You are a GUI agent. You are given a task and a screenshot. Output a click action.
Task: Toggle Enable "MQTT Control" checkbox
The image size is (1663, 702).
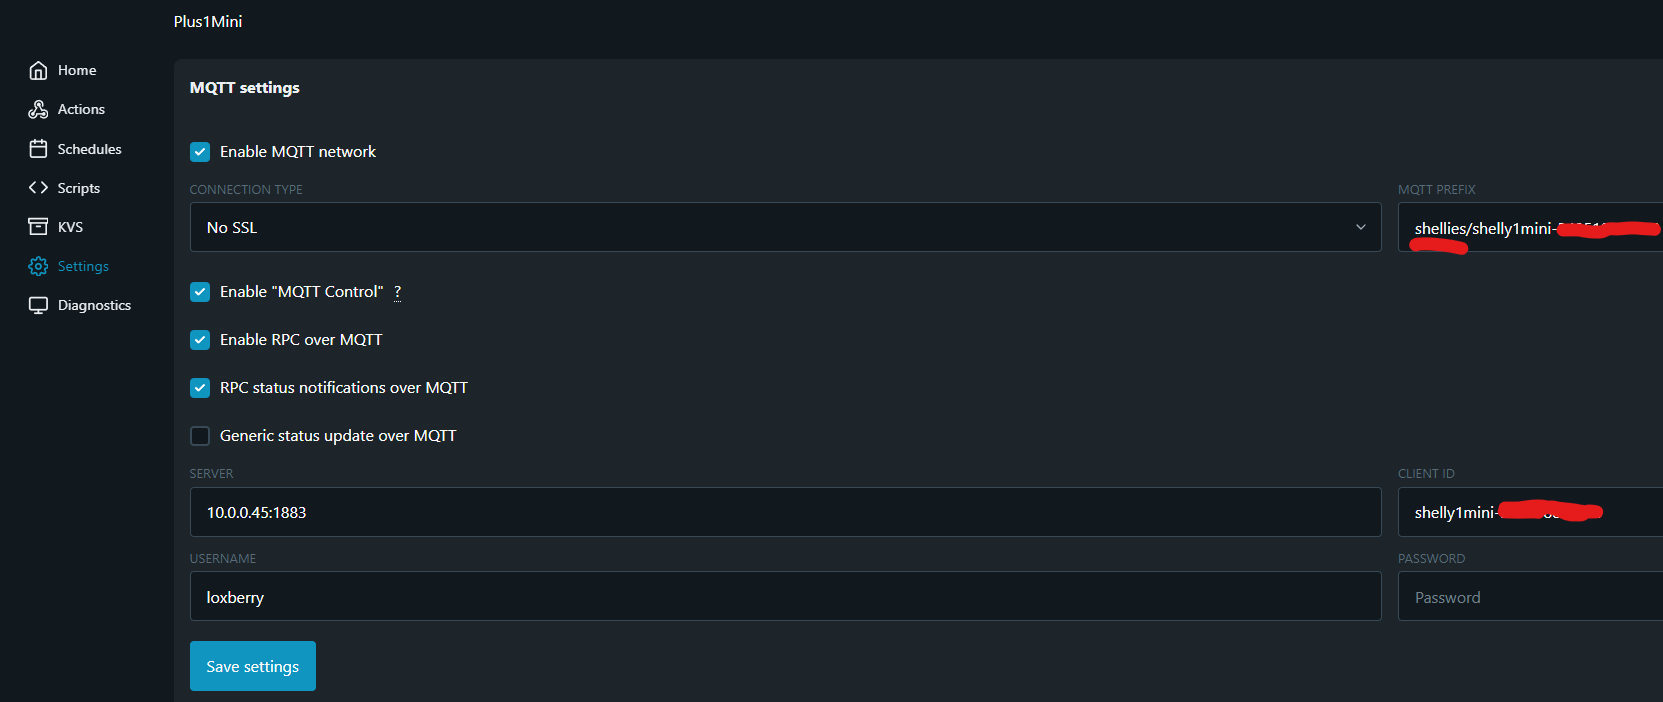200,292
